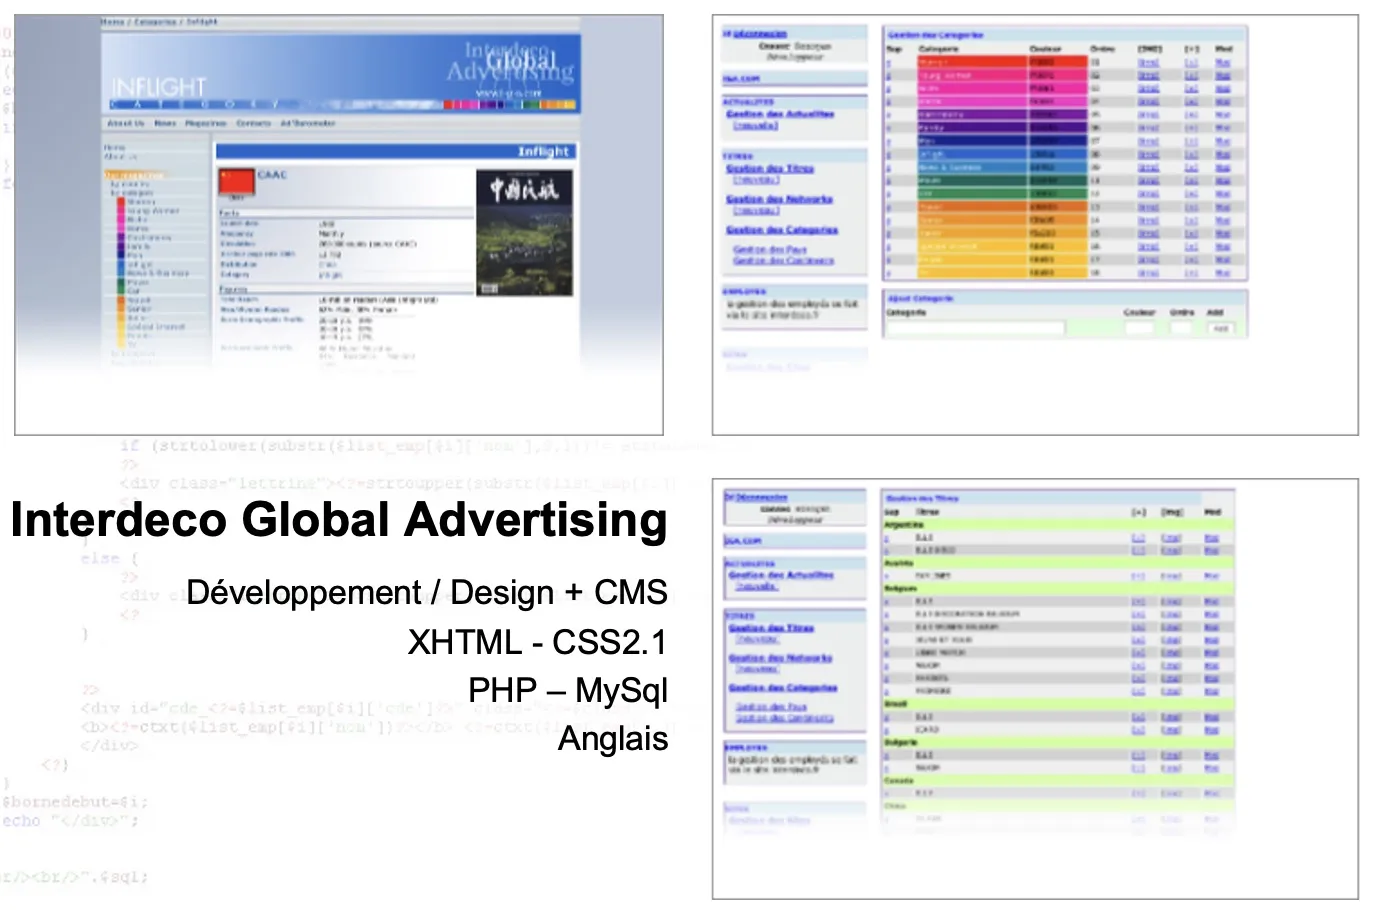
Task: Open Gestion des Actualites in the categories admin sidebar
Action: [x=780, y=114]
